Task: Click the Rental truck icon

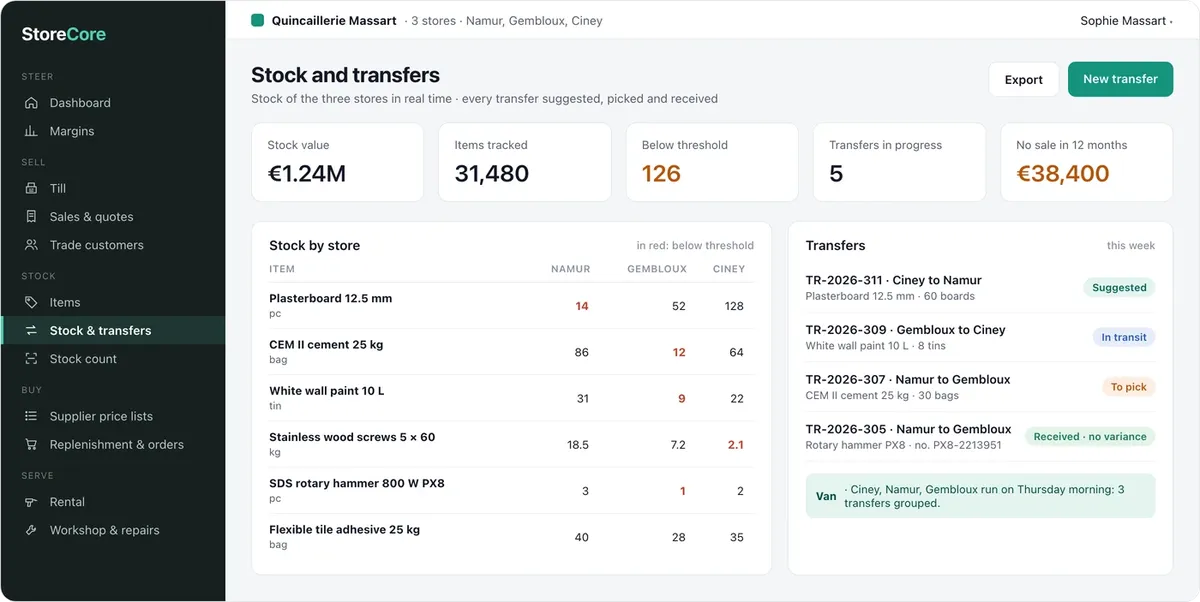Action: click(31, 502)
